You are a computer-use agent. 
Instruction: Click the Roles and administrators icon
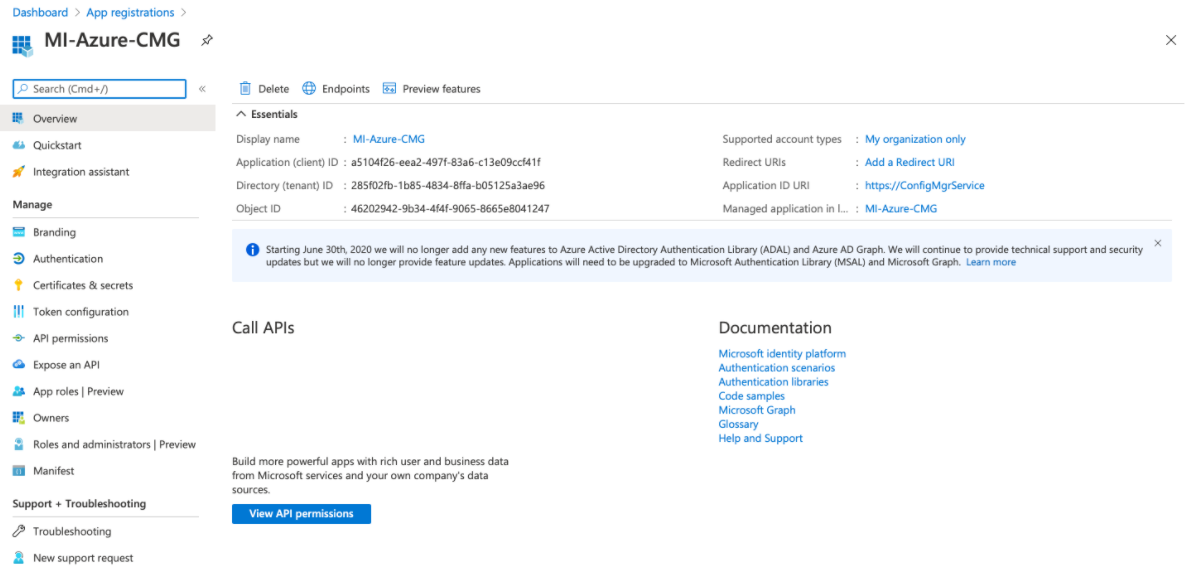tap(19, 444)
